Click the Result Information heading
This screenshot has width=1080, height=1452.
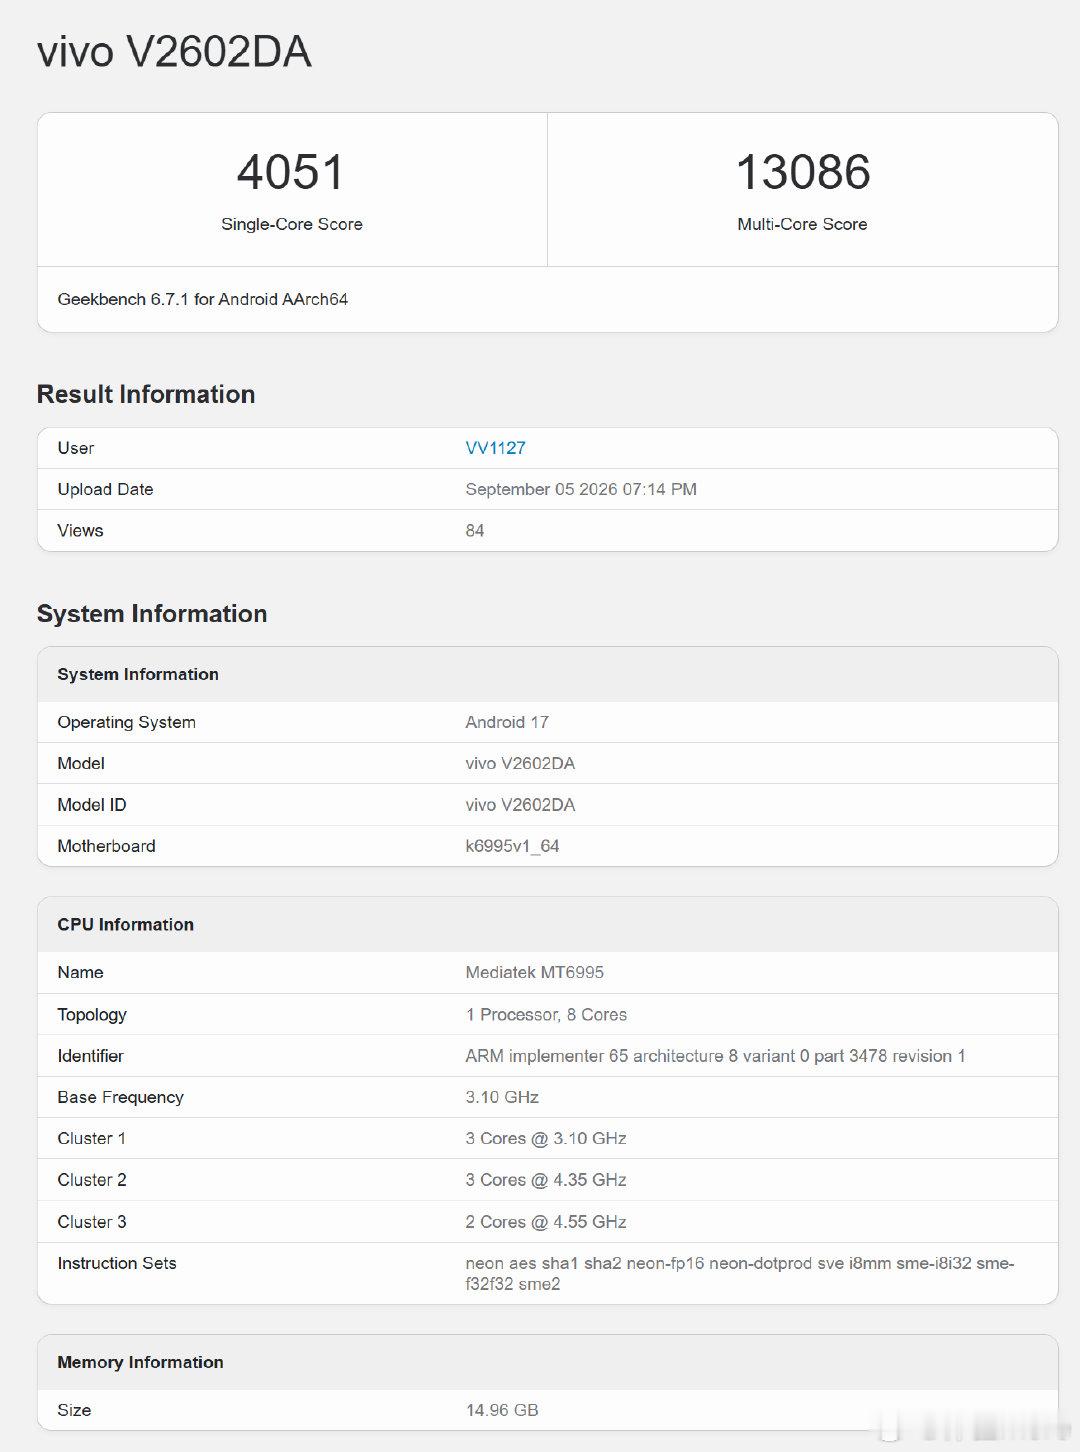[x=146, y=394]
